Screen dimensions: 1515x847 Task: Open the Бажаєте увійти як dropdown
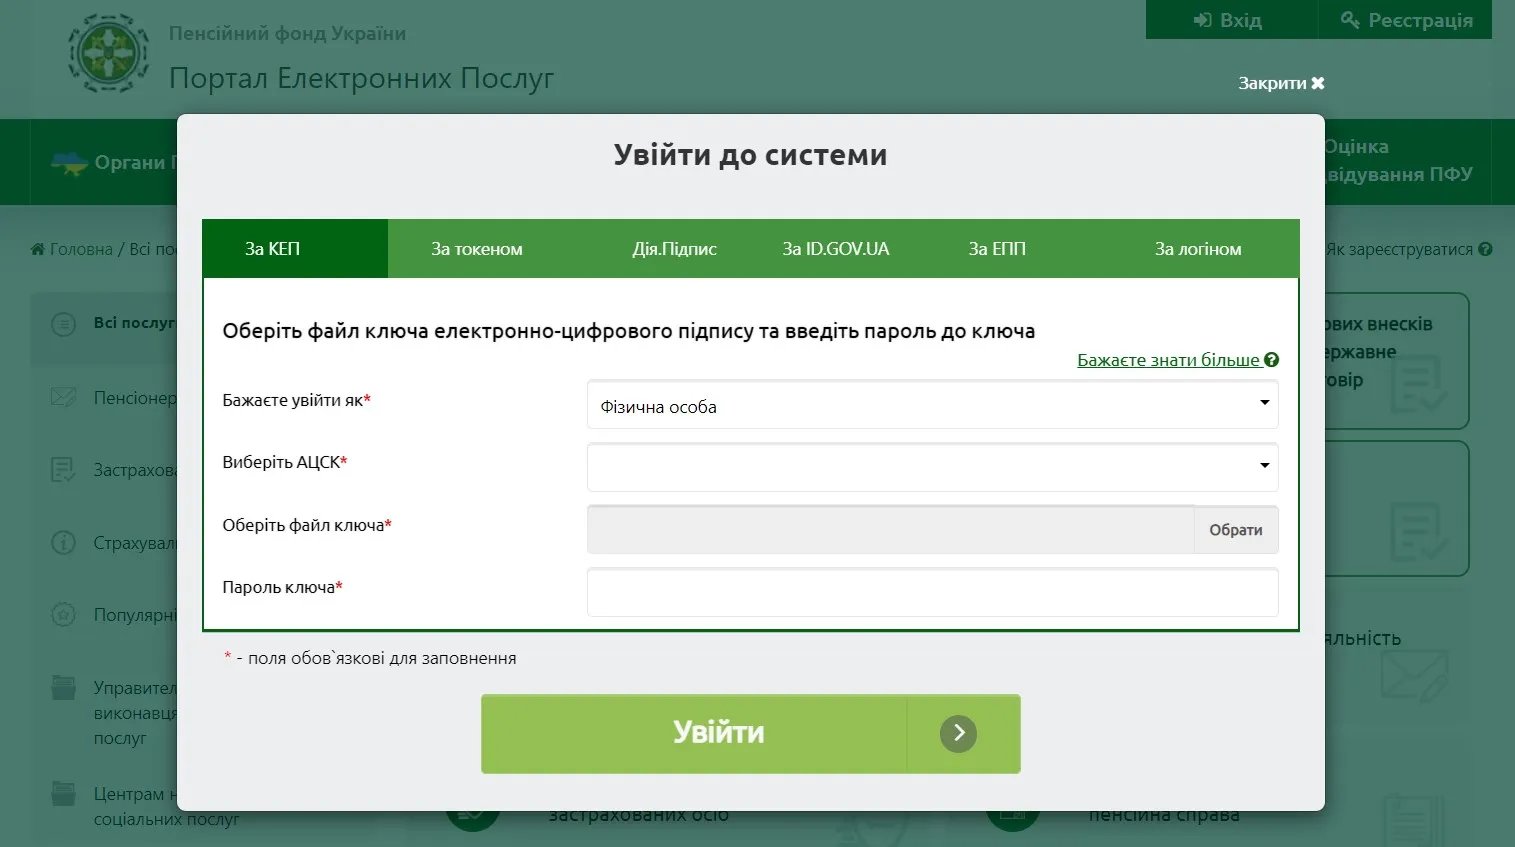pyautogui.click(x=932, y=406)
